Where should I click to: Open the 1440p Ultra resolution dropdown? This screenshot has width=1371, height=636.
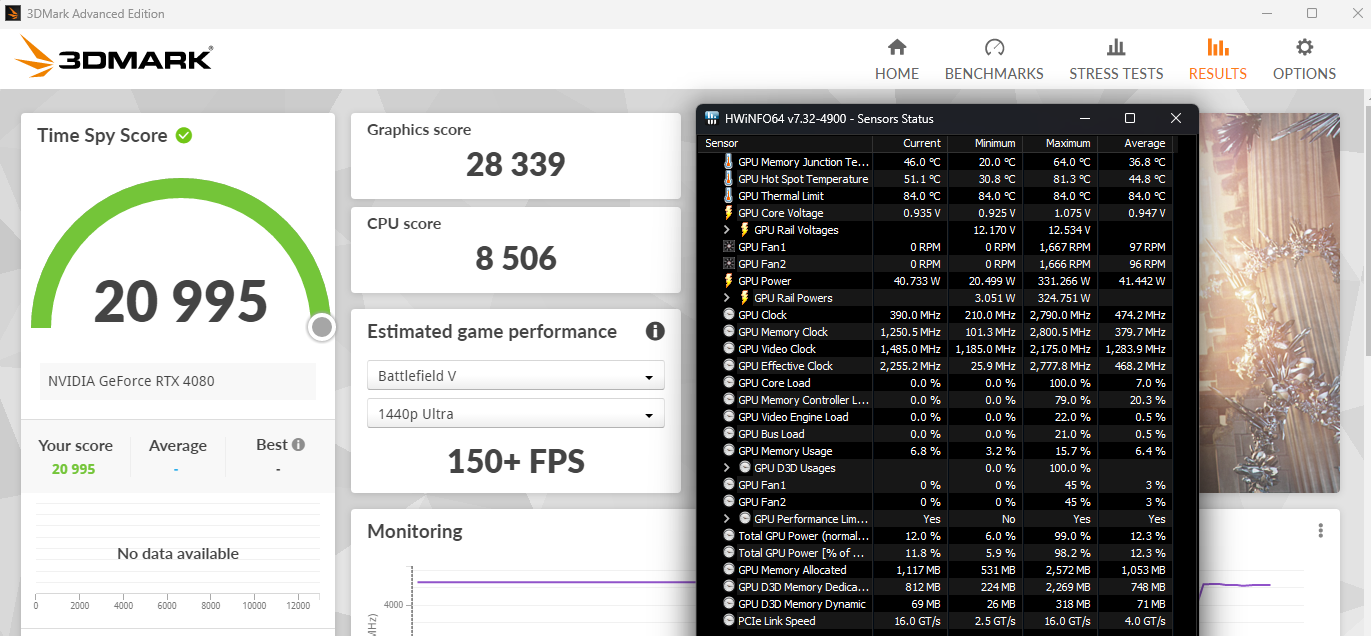tap(516, 413)
